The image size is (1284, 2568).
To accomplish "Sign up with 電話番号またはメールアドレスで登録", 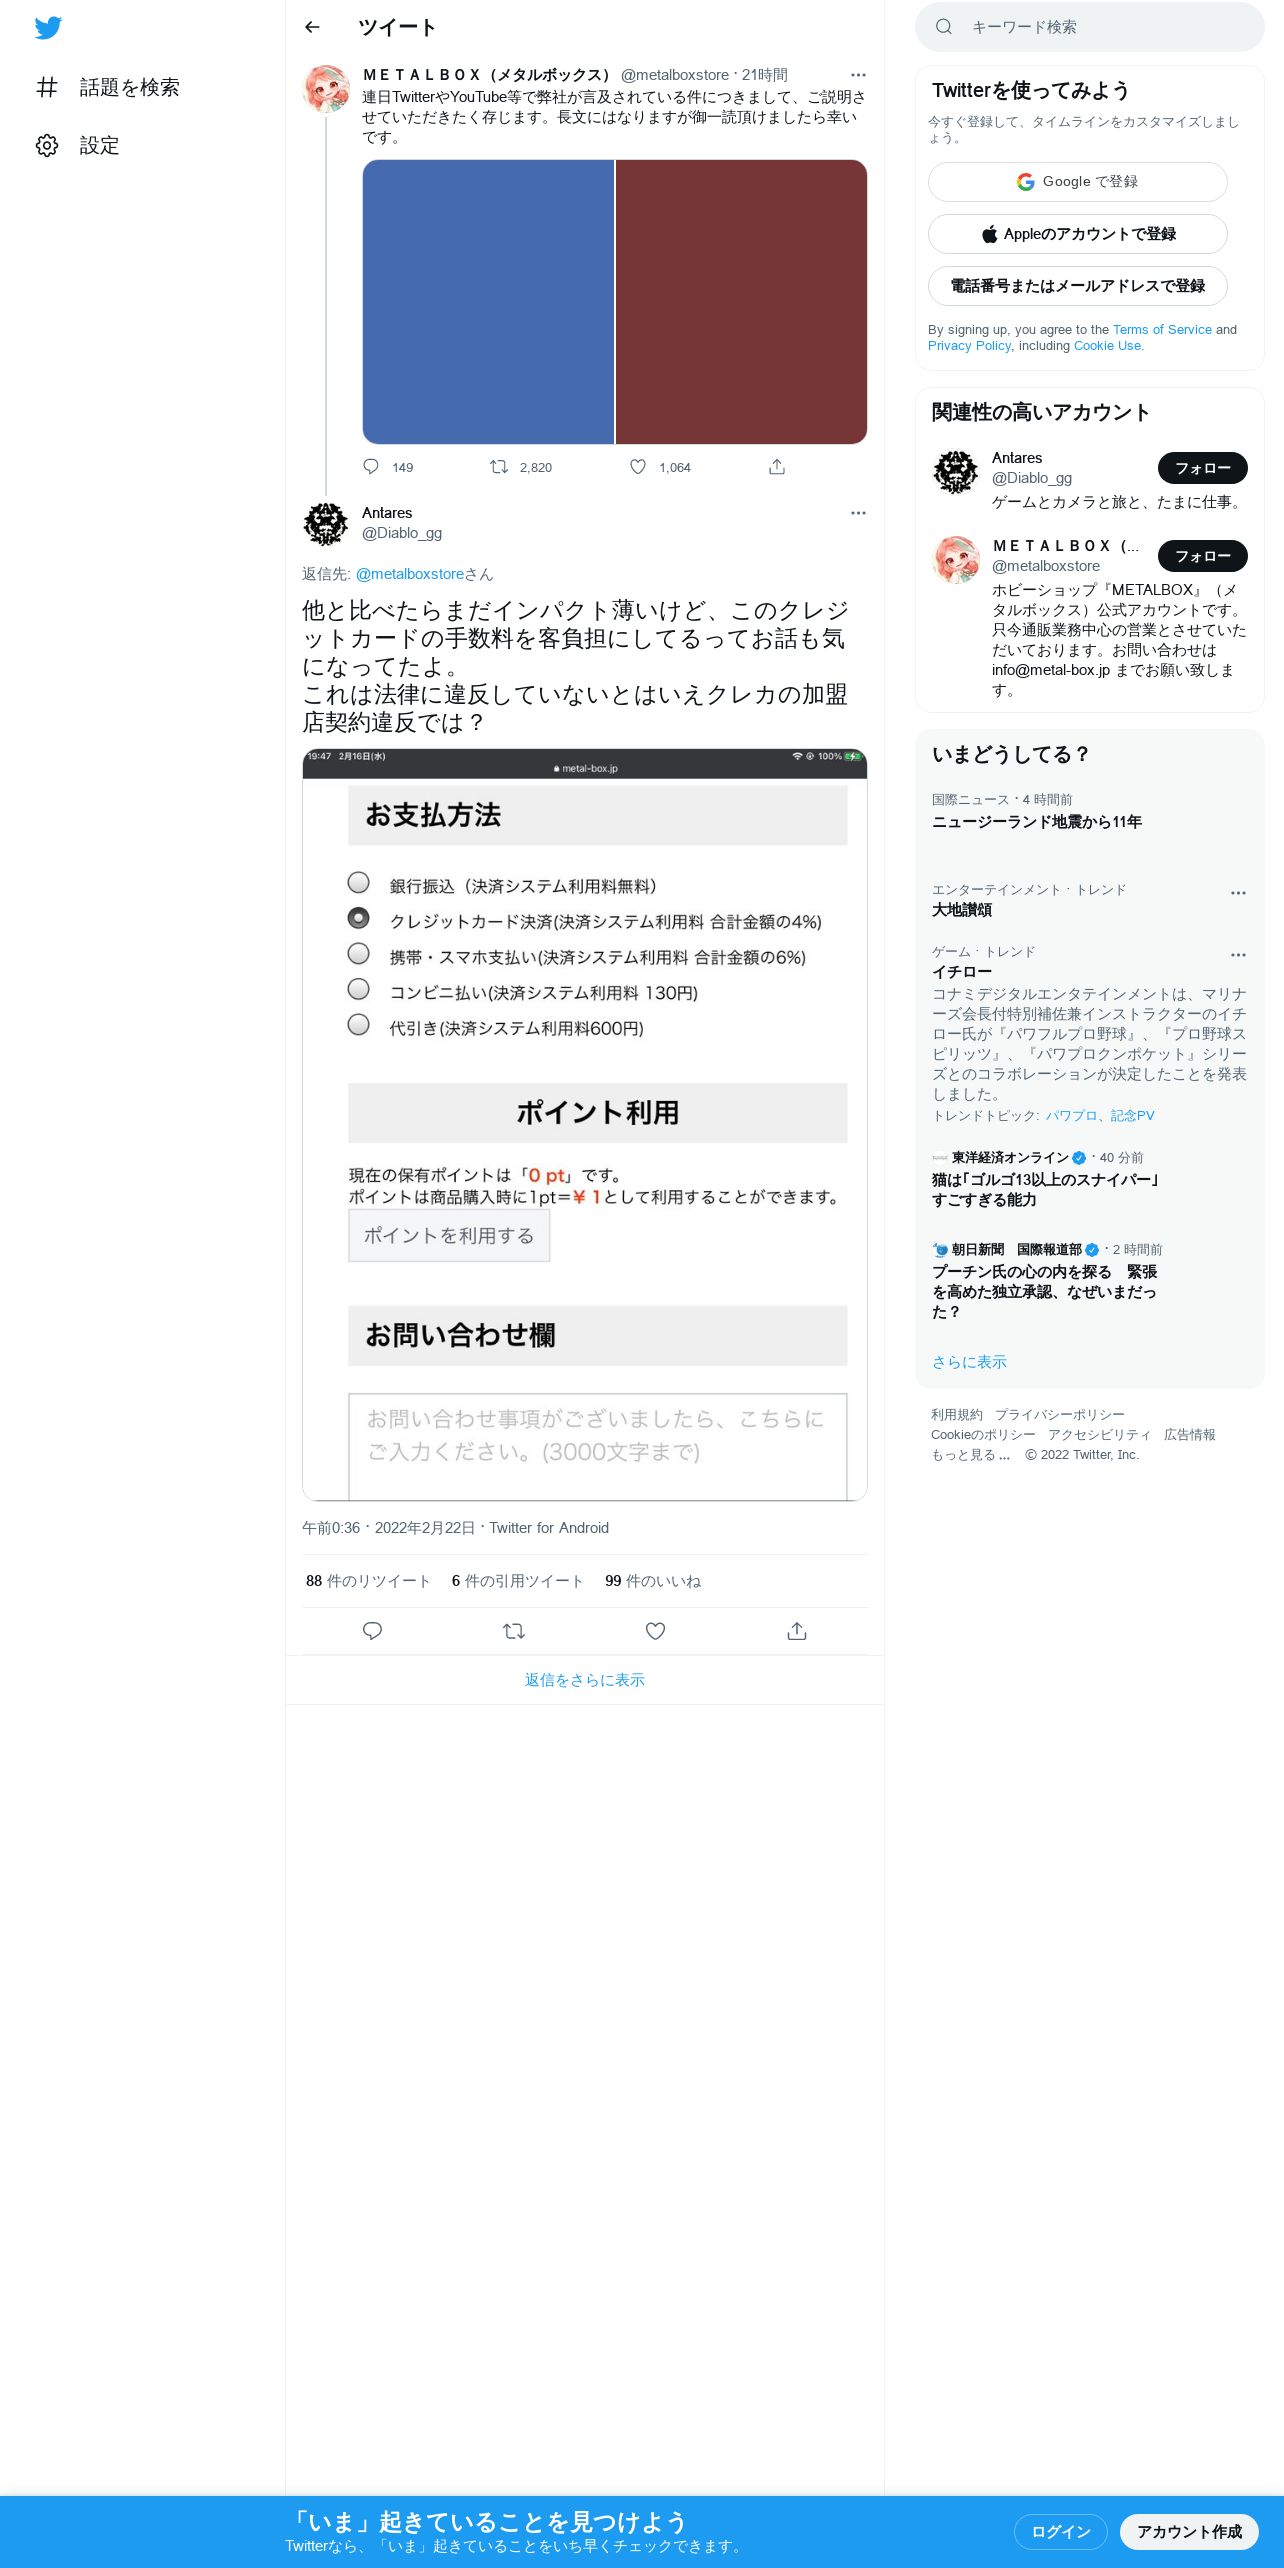I will (x=1078, y=286).
